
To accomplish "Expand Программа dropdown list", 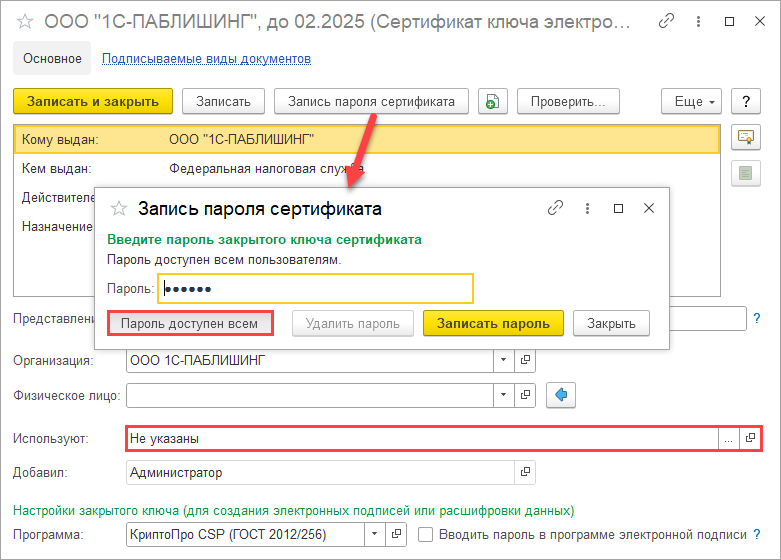I will coord(375,534).
